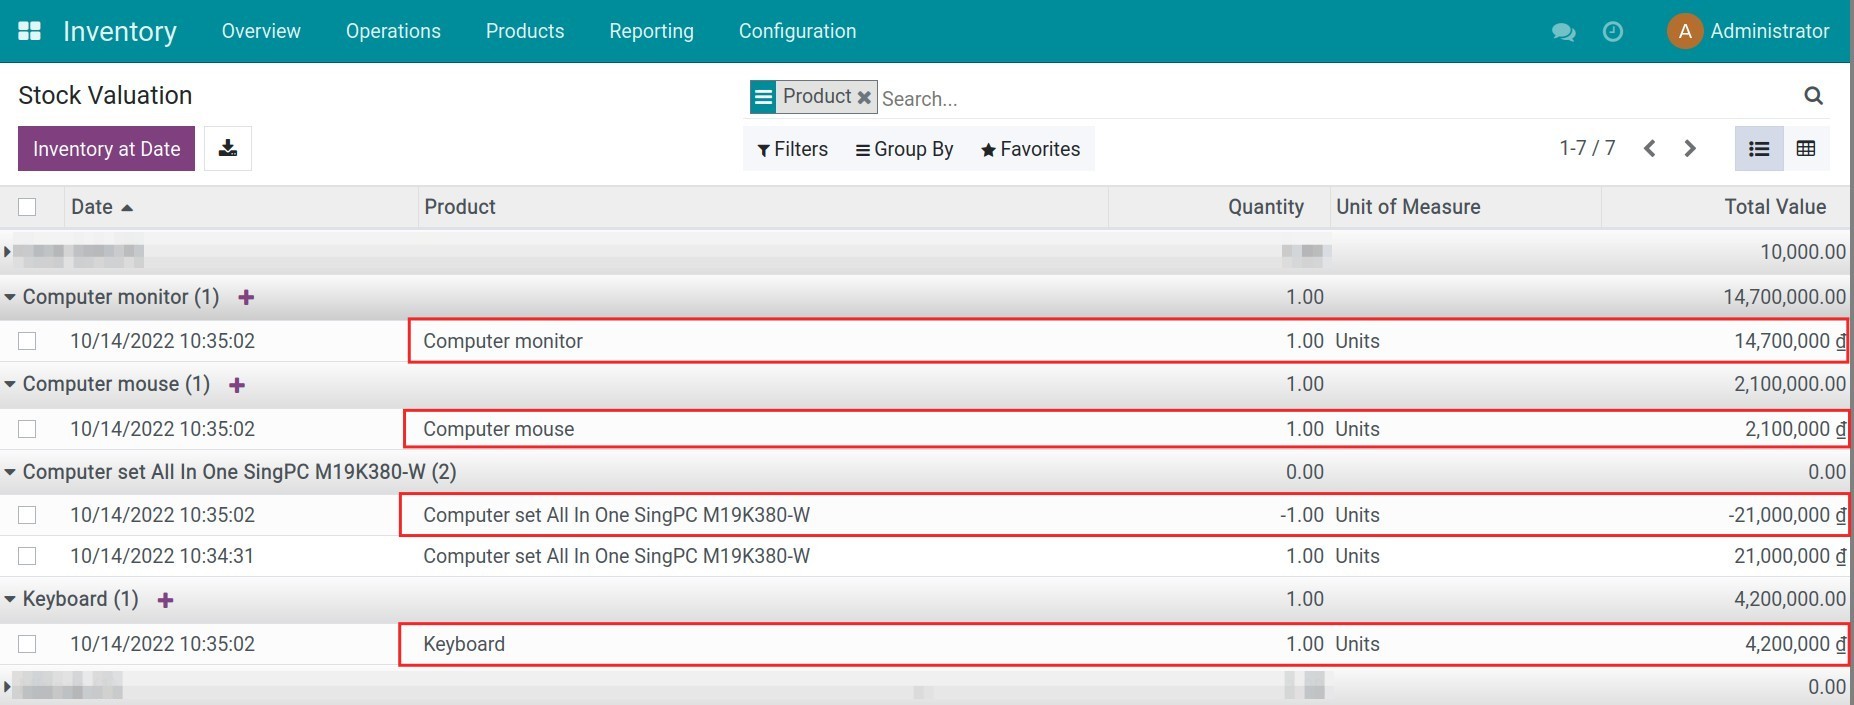The image size is (1854, 705).
Task: Tick the Computer mouse row checkbox
Action: (x=27, y=429)
